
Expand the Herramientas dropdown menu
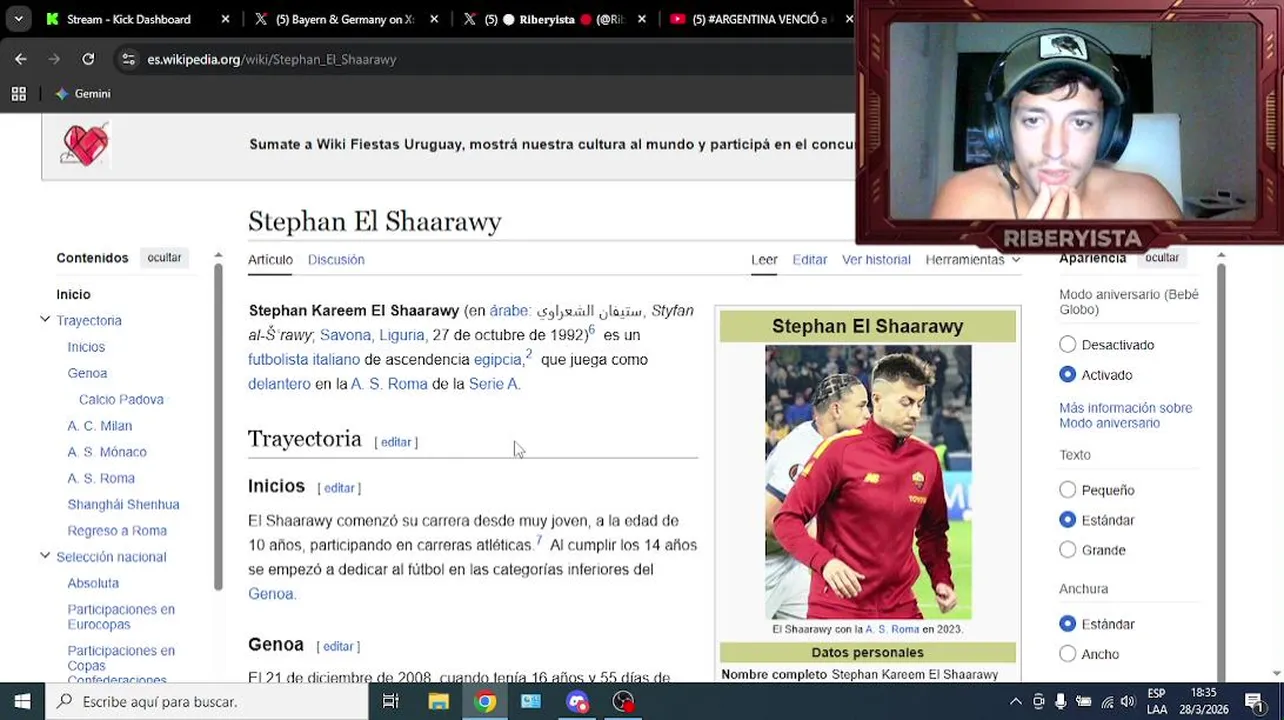click(x=972, y=259)
